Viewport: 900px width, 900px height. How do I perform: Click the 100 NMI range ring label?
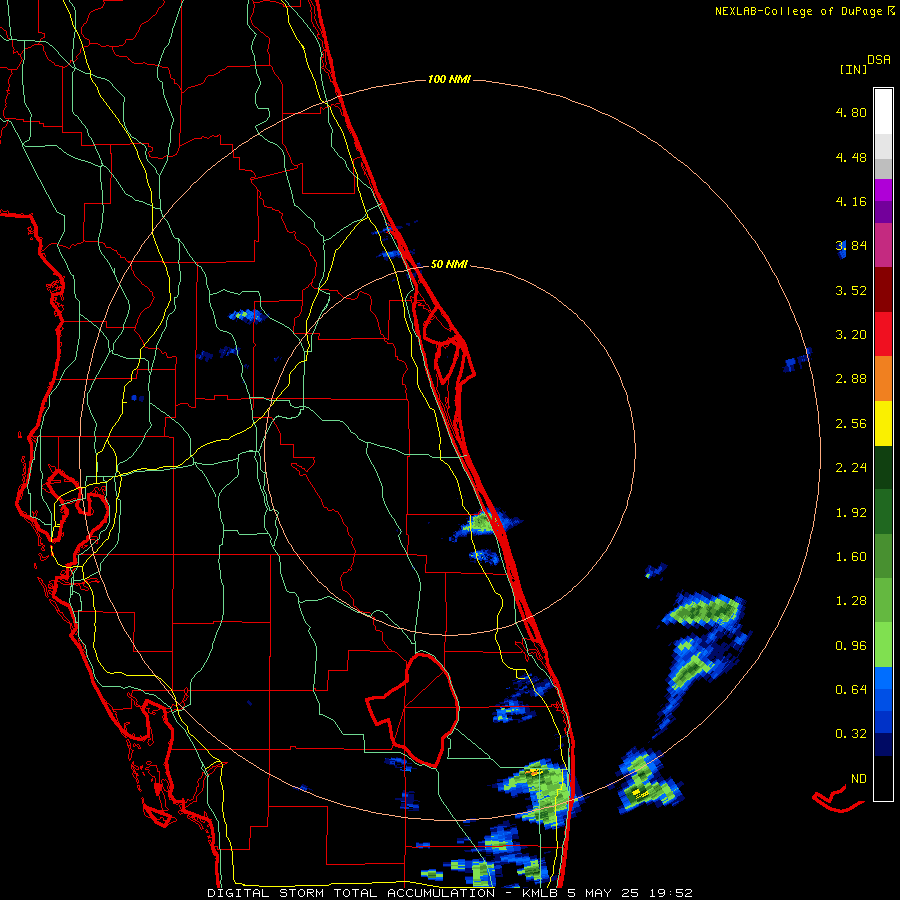tap(449, 79)
